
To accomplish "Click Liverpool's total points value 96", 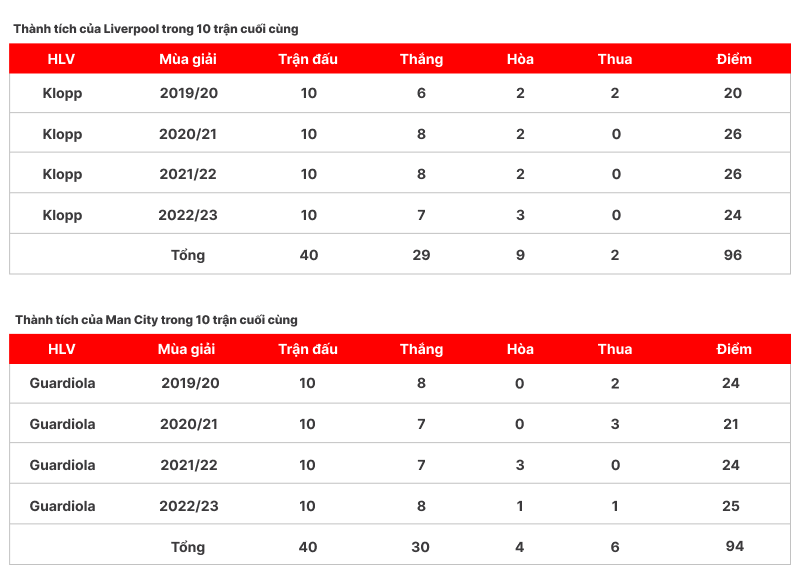I will coord(733,255).
